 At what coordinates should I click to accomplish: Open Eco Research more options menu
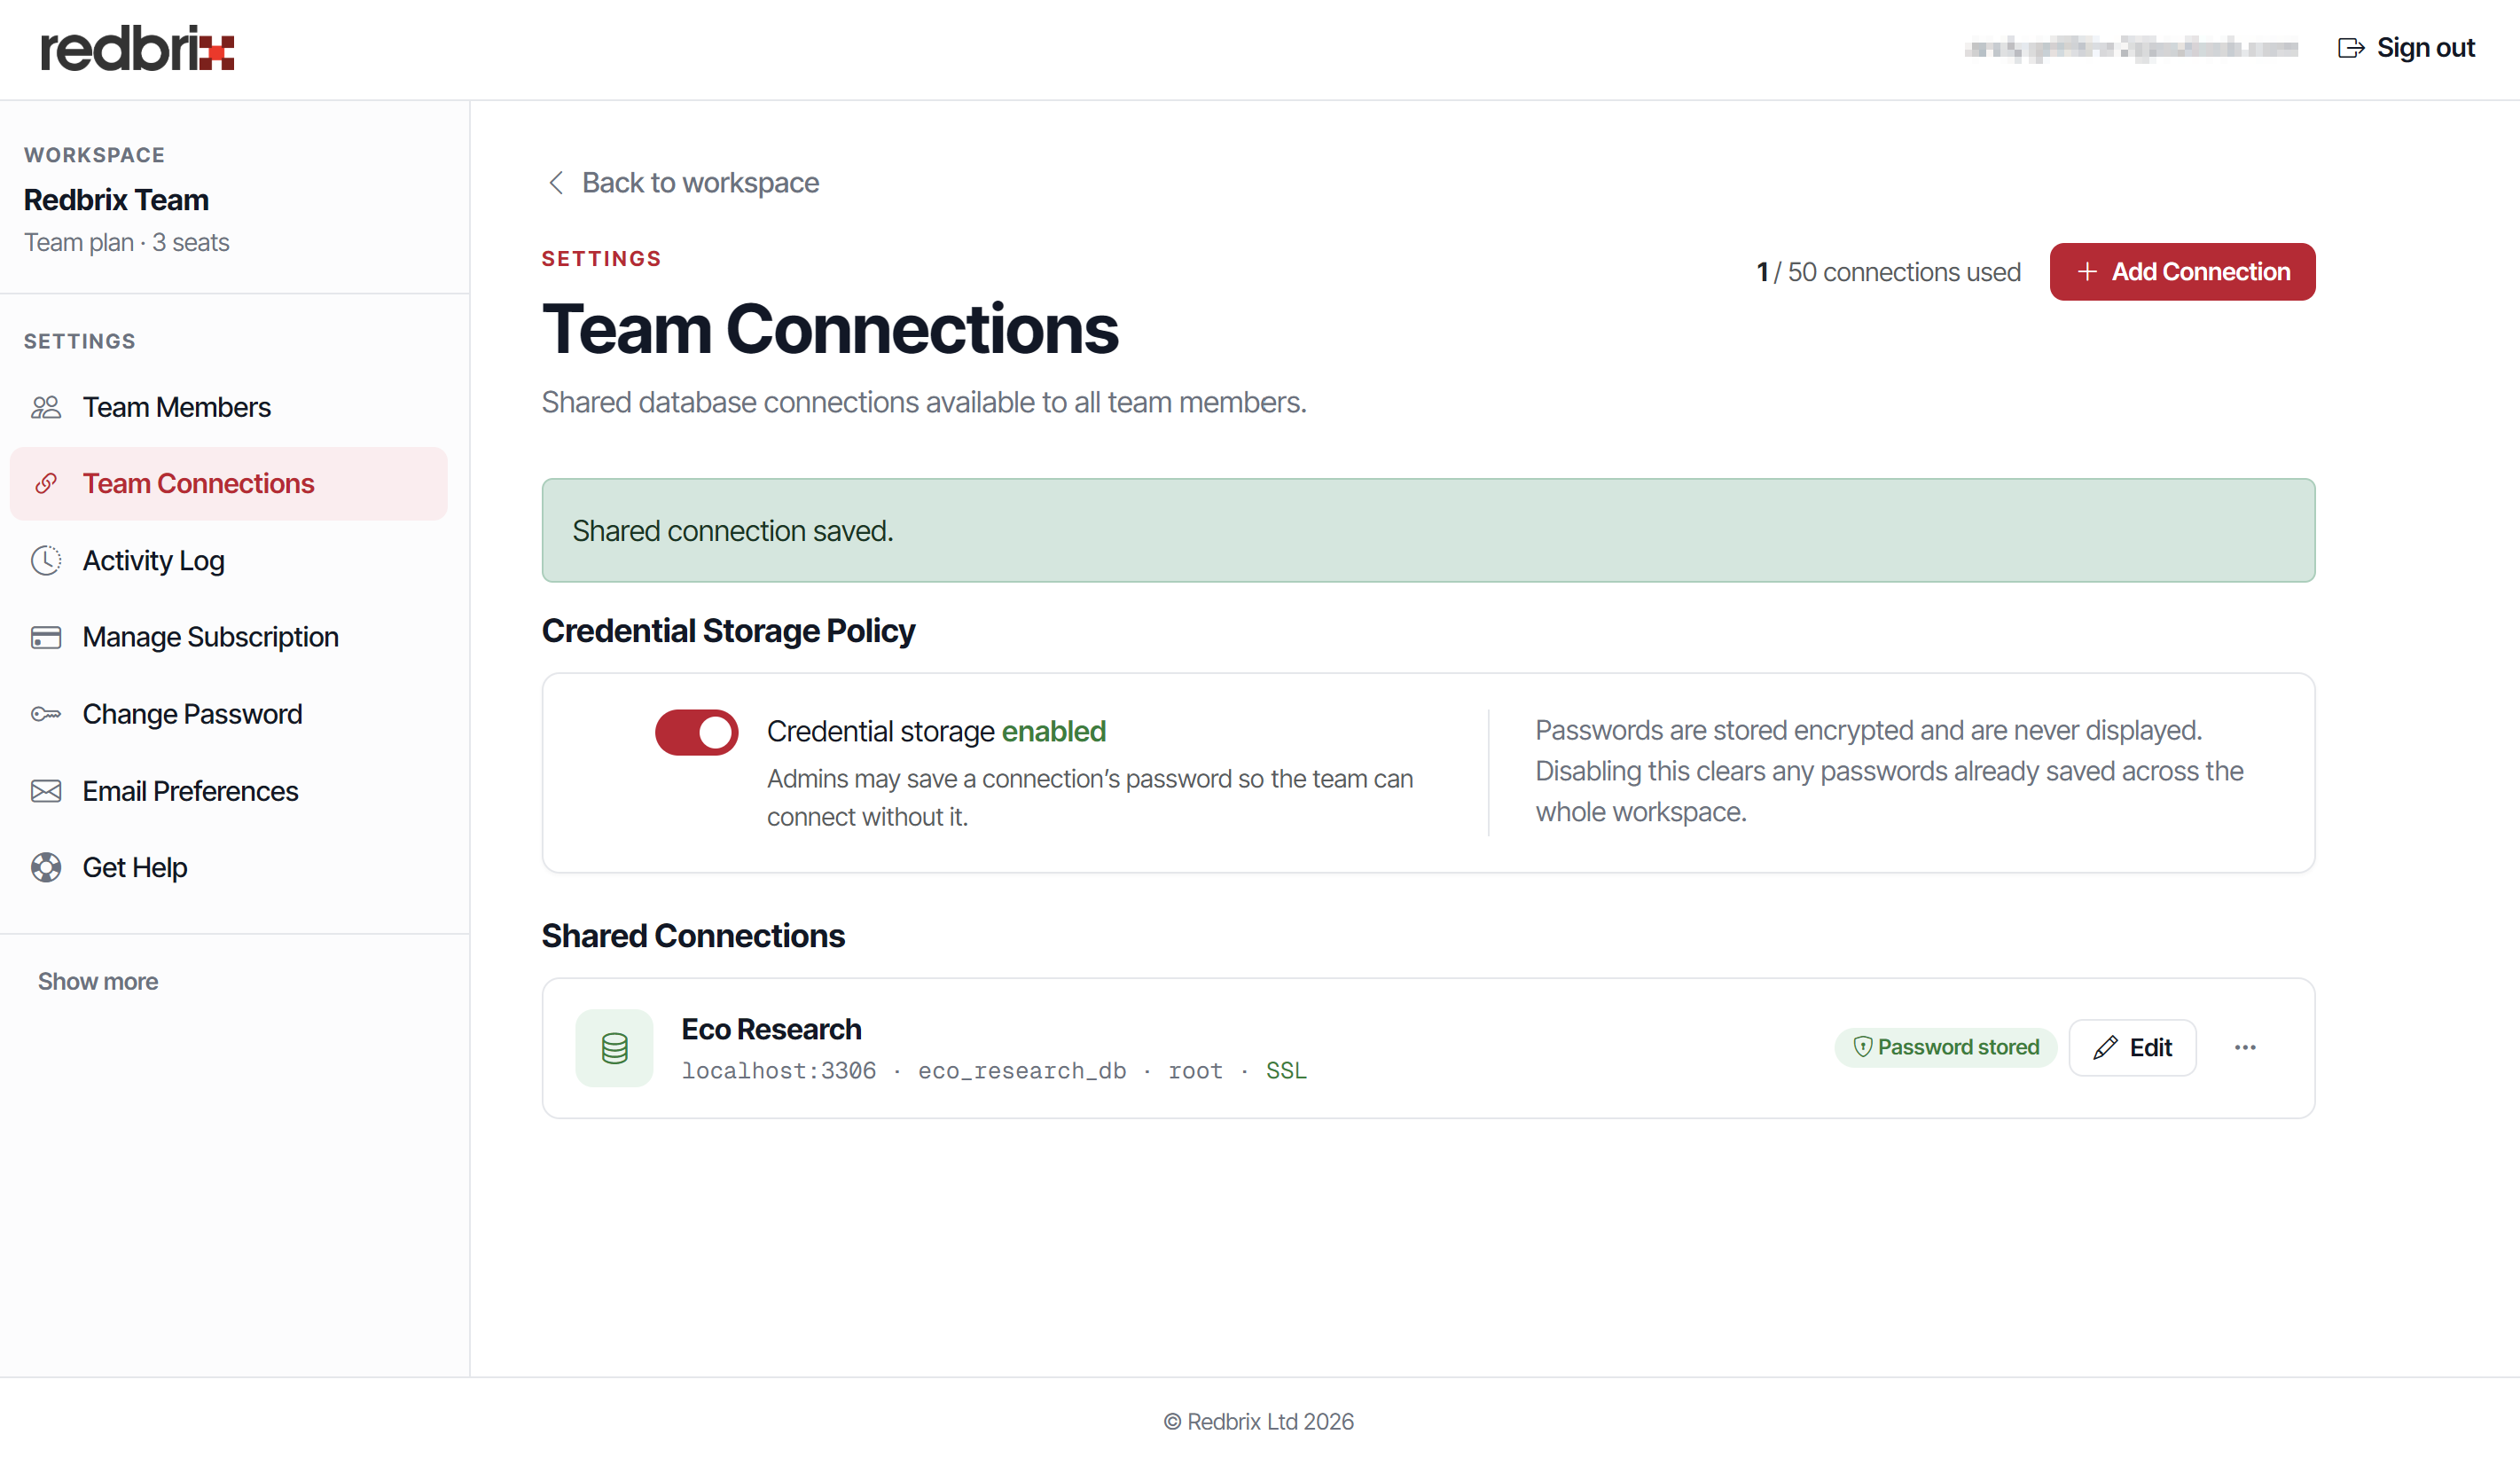[x=2245, y=1047]
